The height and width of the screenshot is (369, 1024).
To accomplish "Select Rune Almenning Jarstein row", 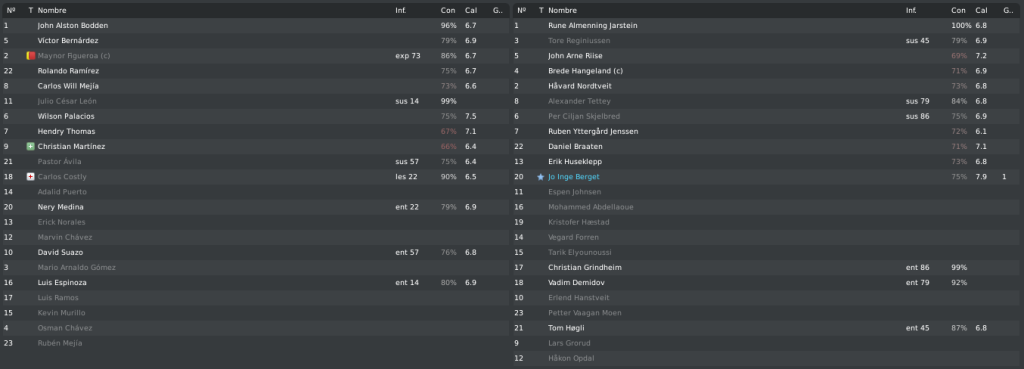I will (x=767, y=25).
